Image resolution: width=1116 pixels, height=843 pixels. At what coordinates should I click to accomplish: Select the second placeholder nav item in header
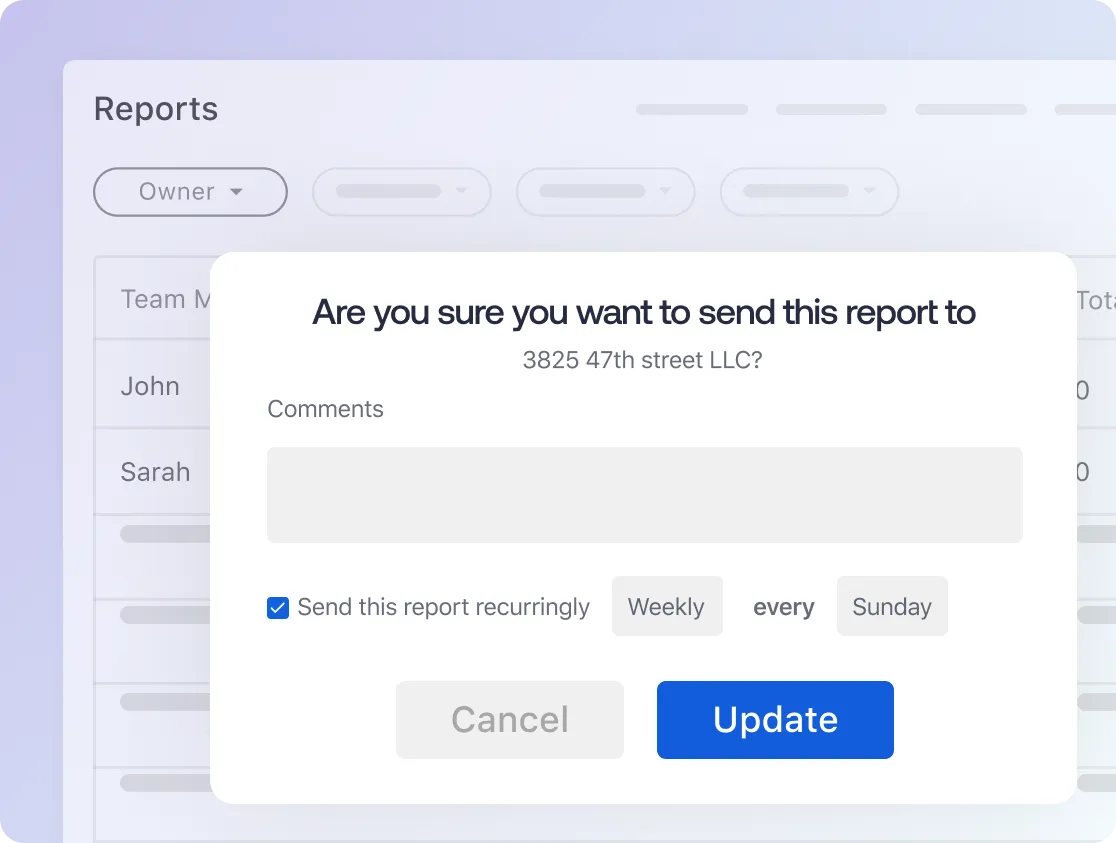[x=831, y=109]
